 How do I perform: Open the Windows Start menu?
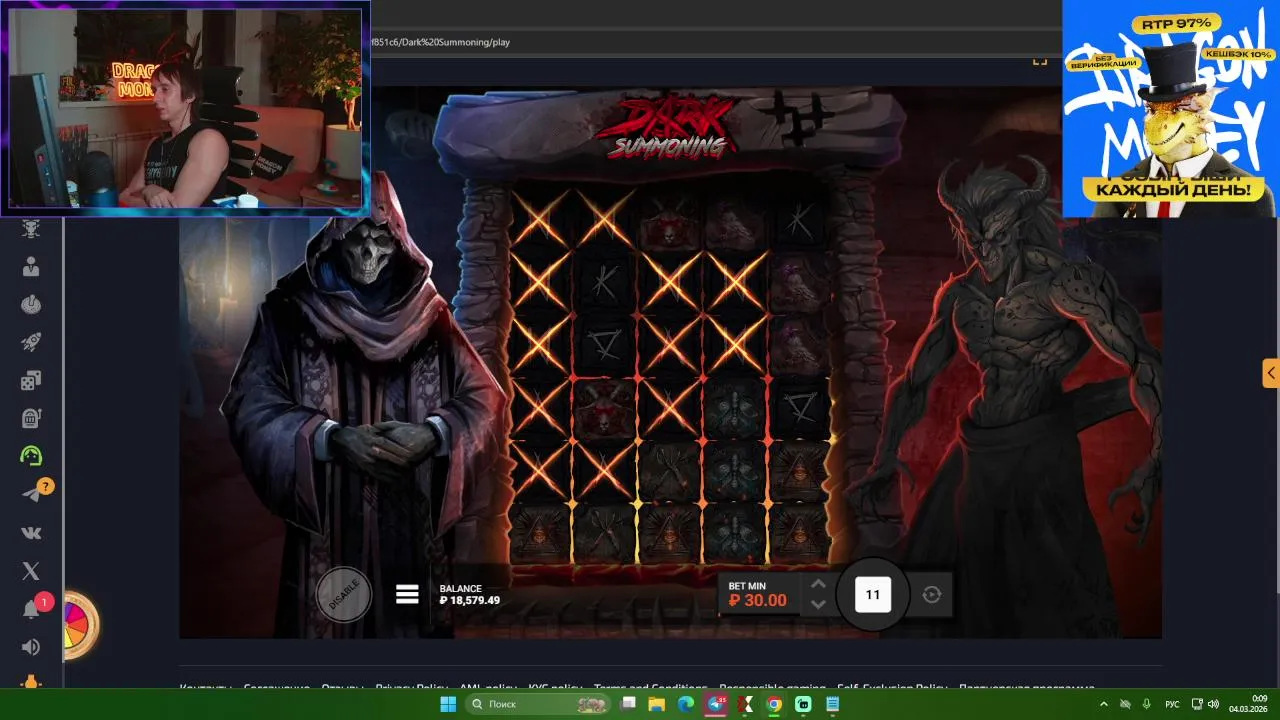pyautogui.click(x=448, y=704)
